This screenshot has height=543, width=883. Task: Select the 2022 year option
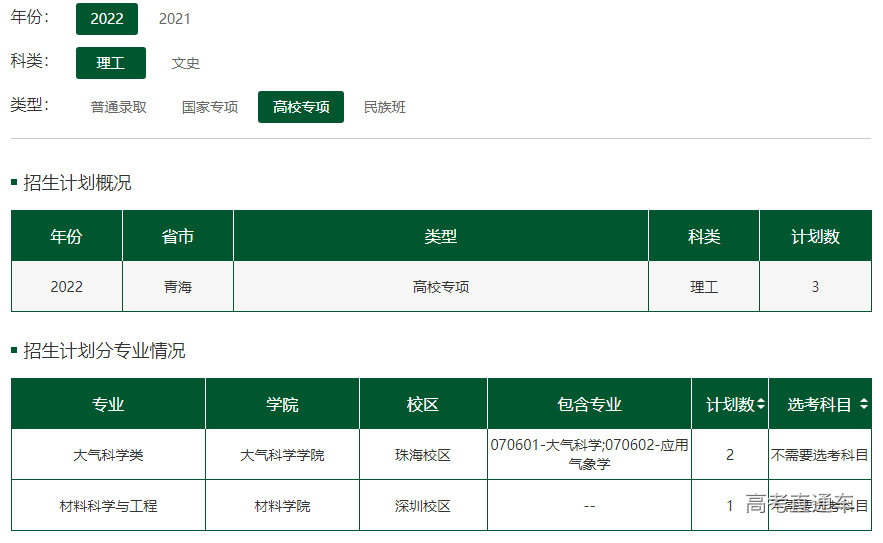[107, 19]
